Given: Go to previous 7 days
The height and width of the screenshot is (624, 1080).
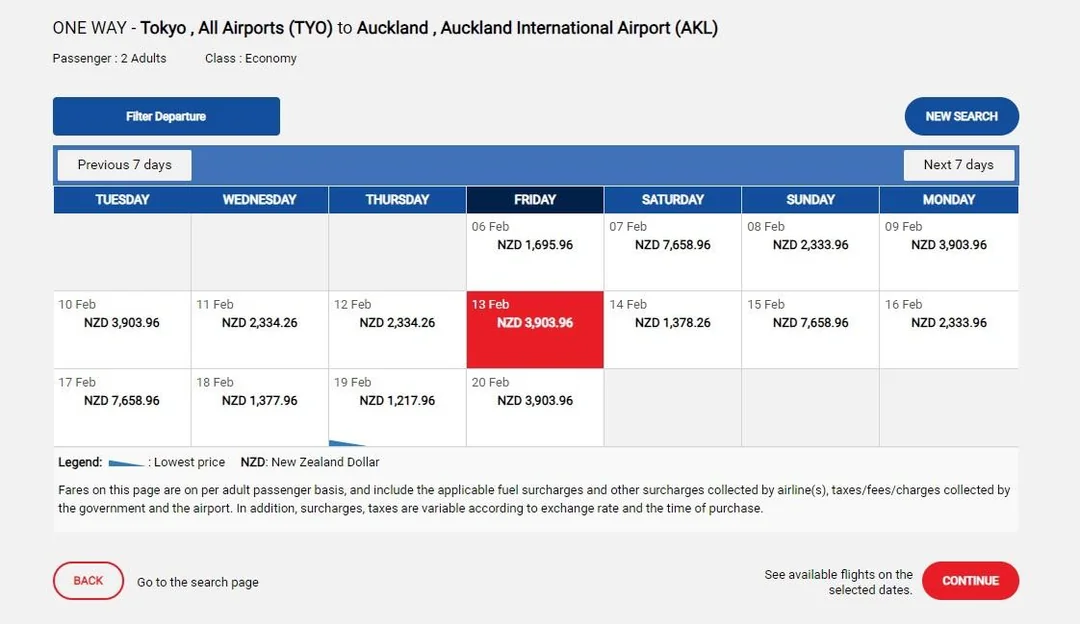Looking at the screenshot, I should [124, 165].
